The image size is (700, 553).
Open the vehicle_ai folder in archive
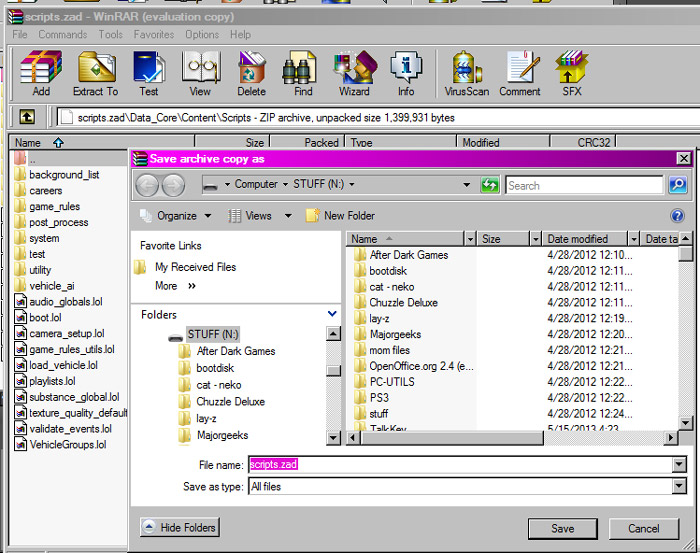[x=52, y=286]
